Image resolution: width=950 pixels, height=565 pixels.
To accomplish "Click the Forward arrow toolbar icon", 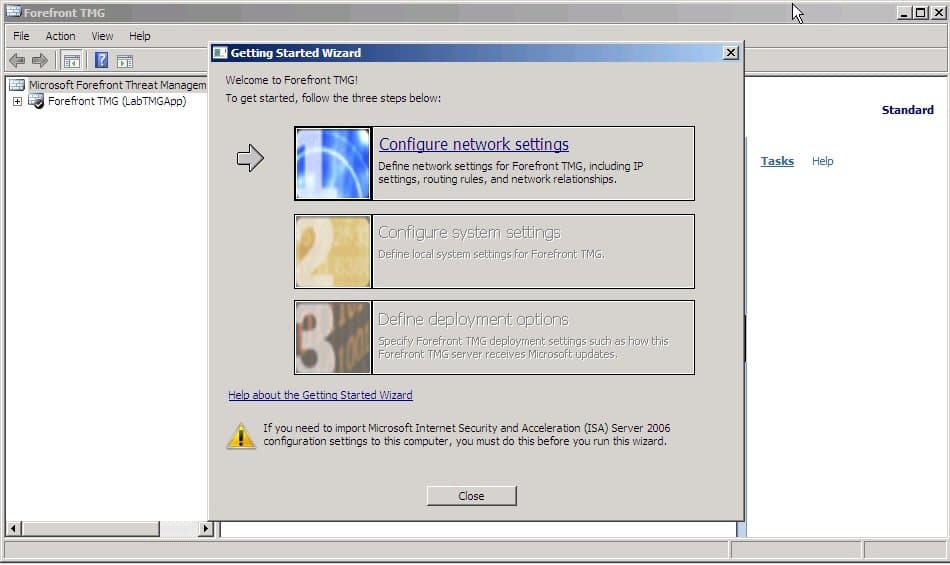I will coord(39,61).
